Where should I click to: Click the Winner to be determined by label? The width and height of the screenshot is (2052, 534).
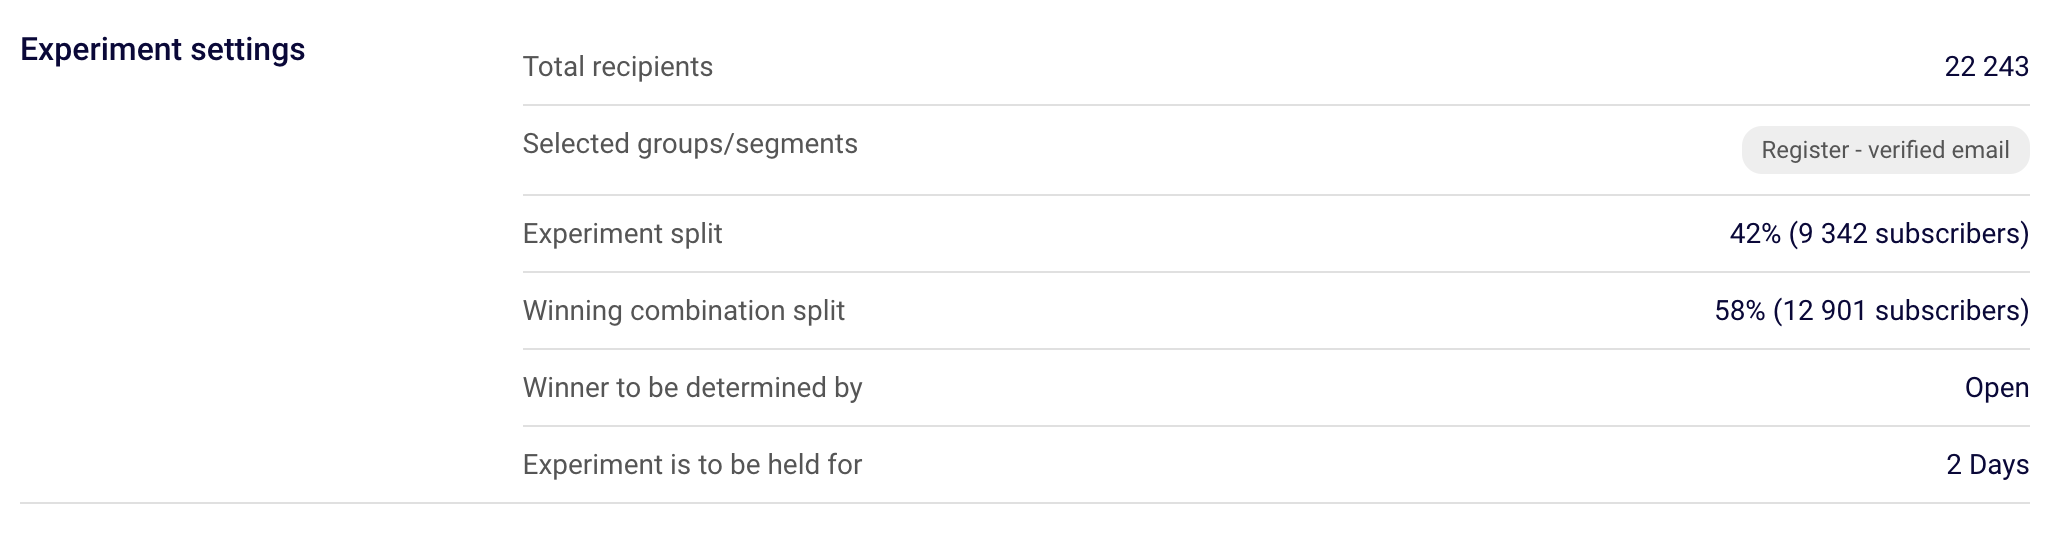[693, 388]
